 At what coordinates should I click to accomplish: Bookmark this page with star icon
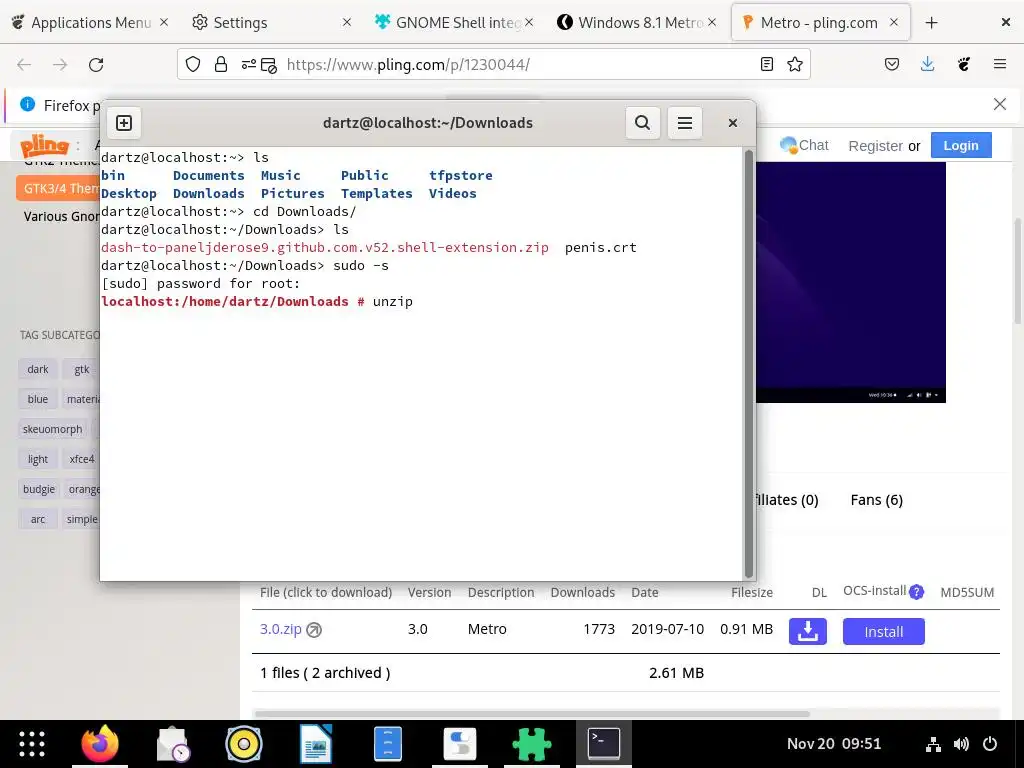pos(795,64)
